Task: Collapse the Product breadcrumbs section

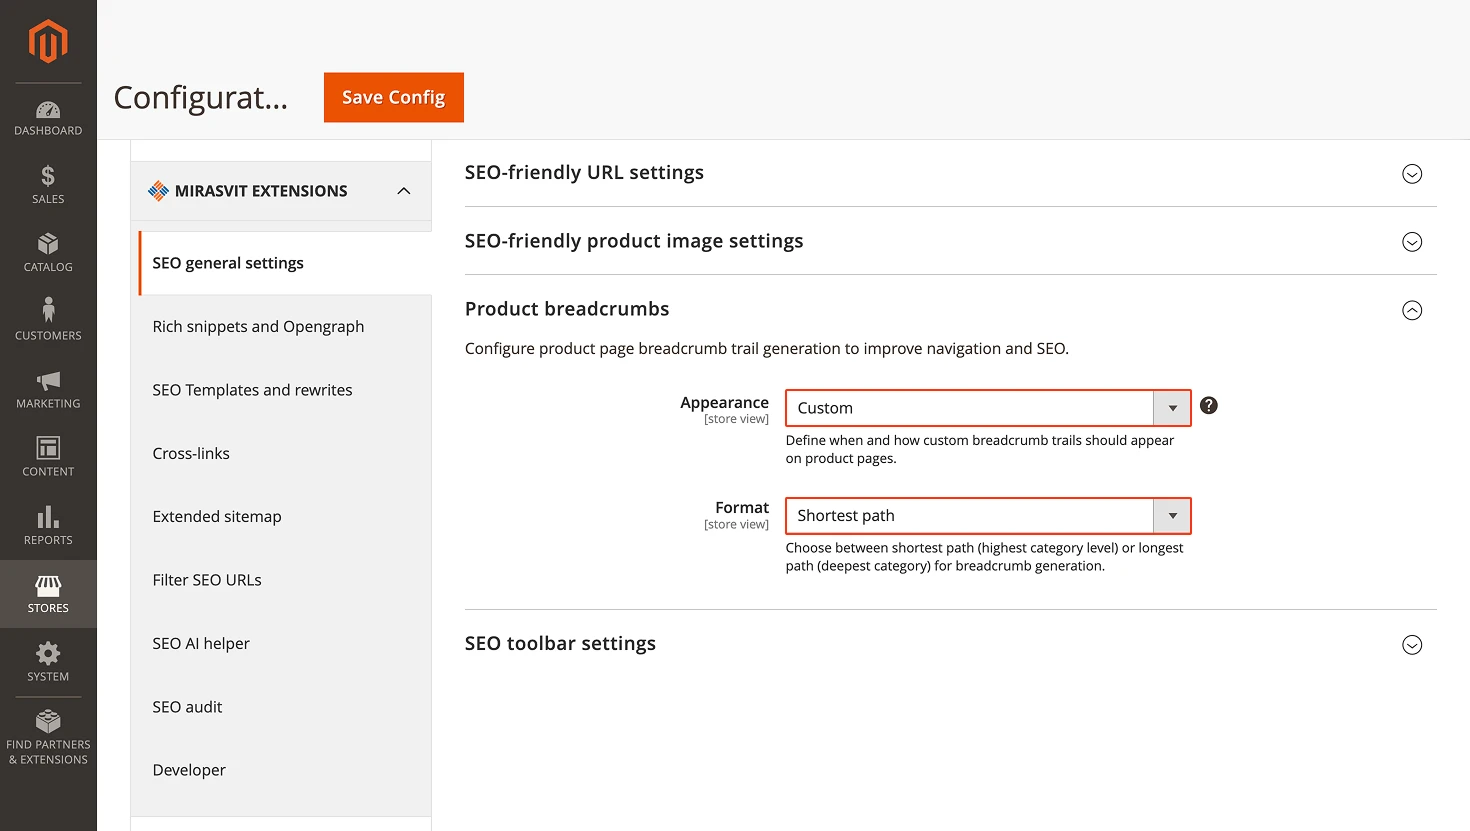Action: click(x=1412, y=310)
